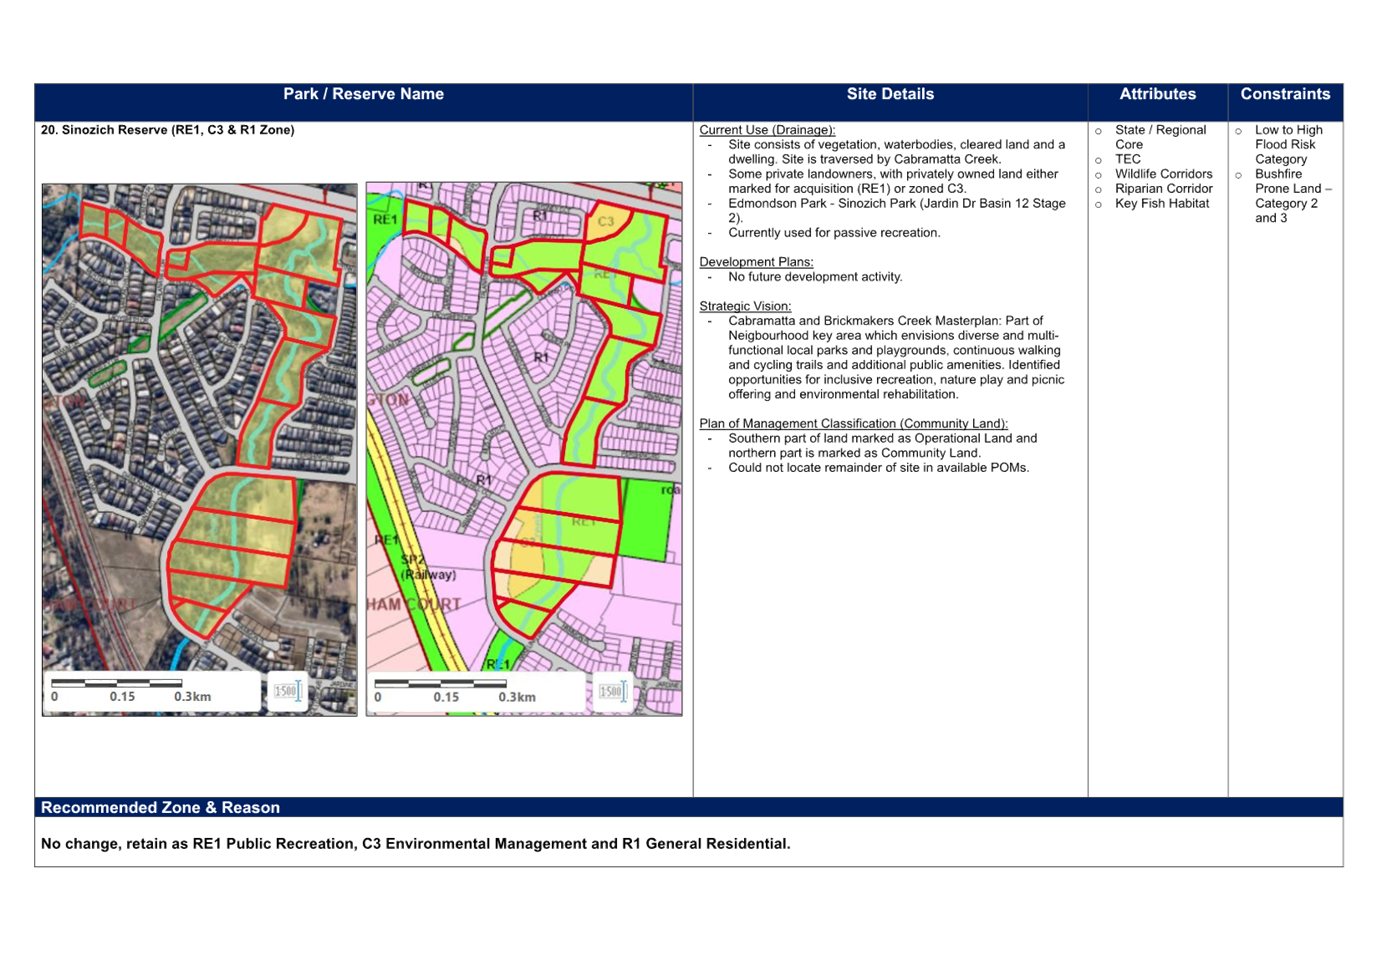Click the 1:500 scale icon on zoning map
This screenshot has height=977, width=1382.
(611, 691)
